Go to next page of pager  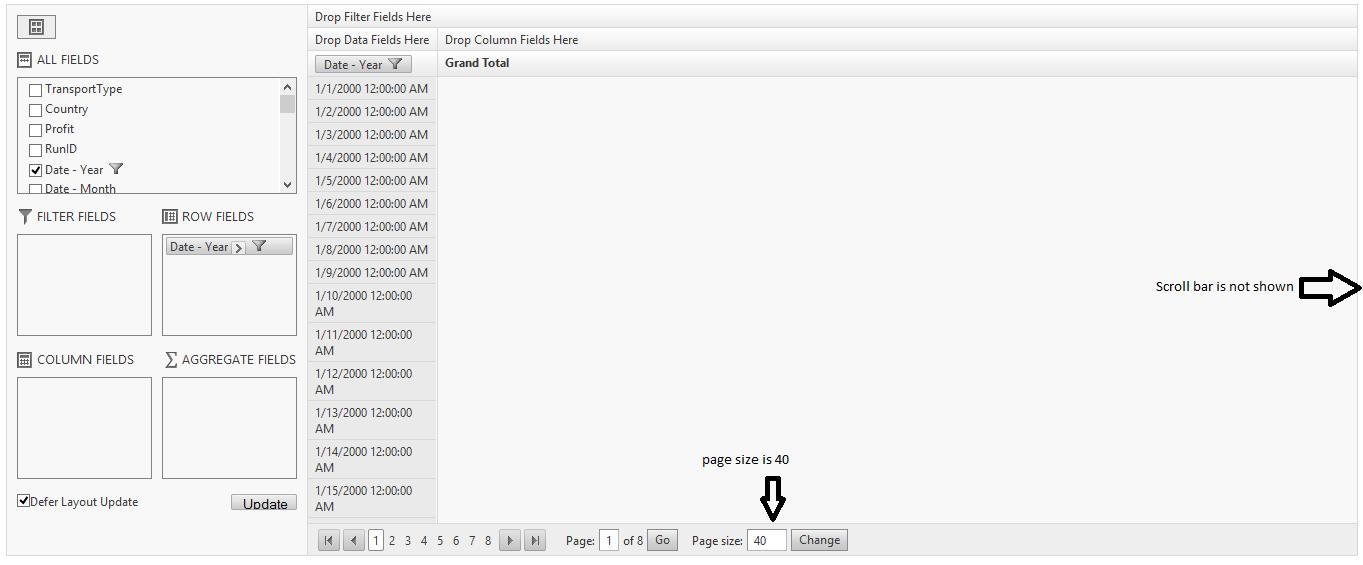[x=510, y=540]
